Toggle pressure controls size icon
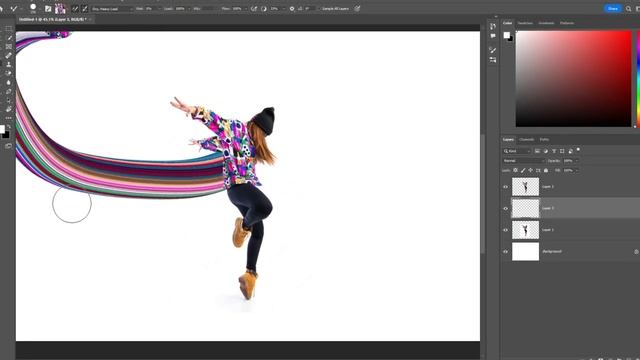The height and width of the screenshot is (360, 640). (357, 9)
